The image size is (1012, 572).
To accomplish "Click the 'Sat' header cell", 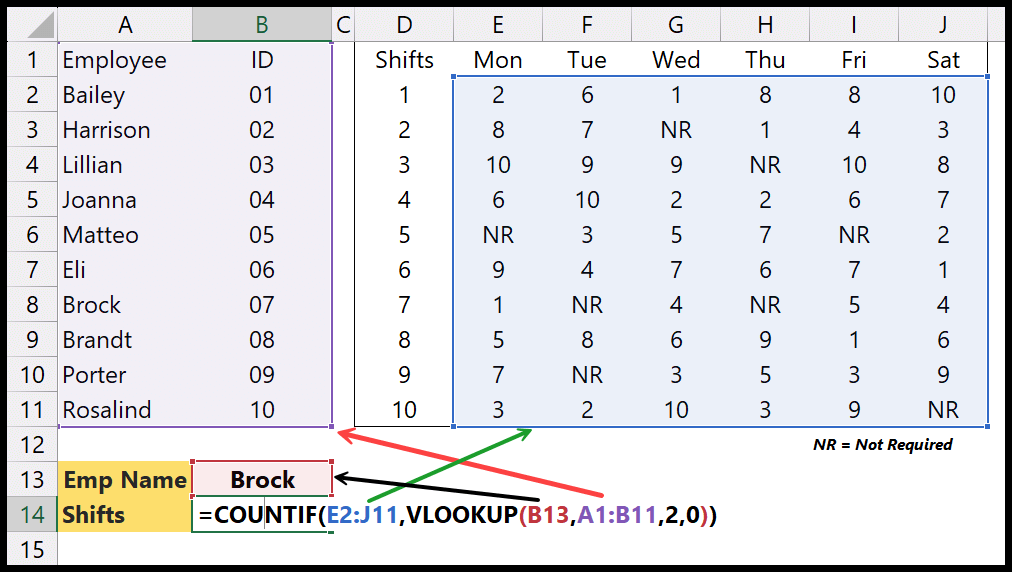I will click(943, 60).
